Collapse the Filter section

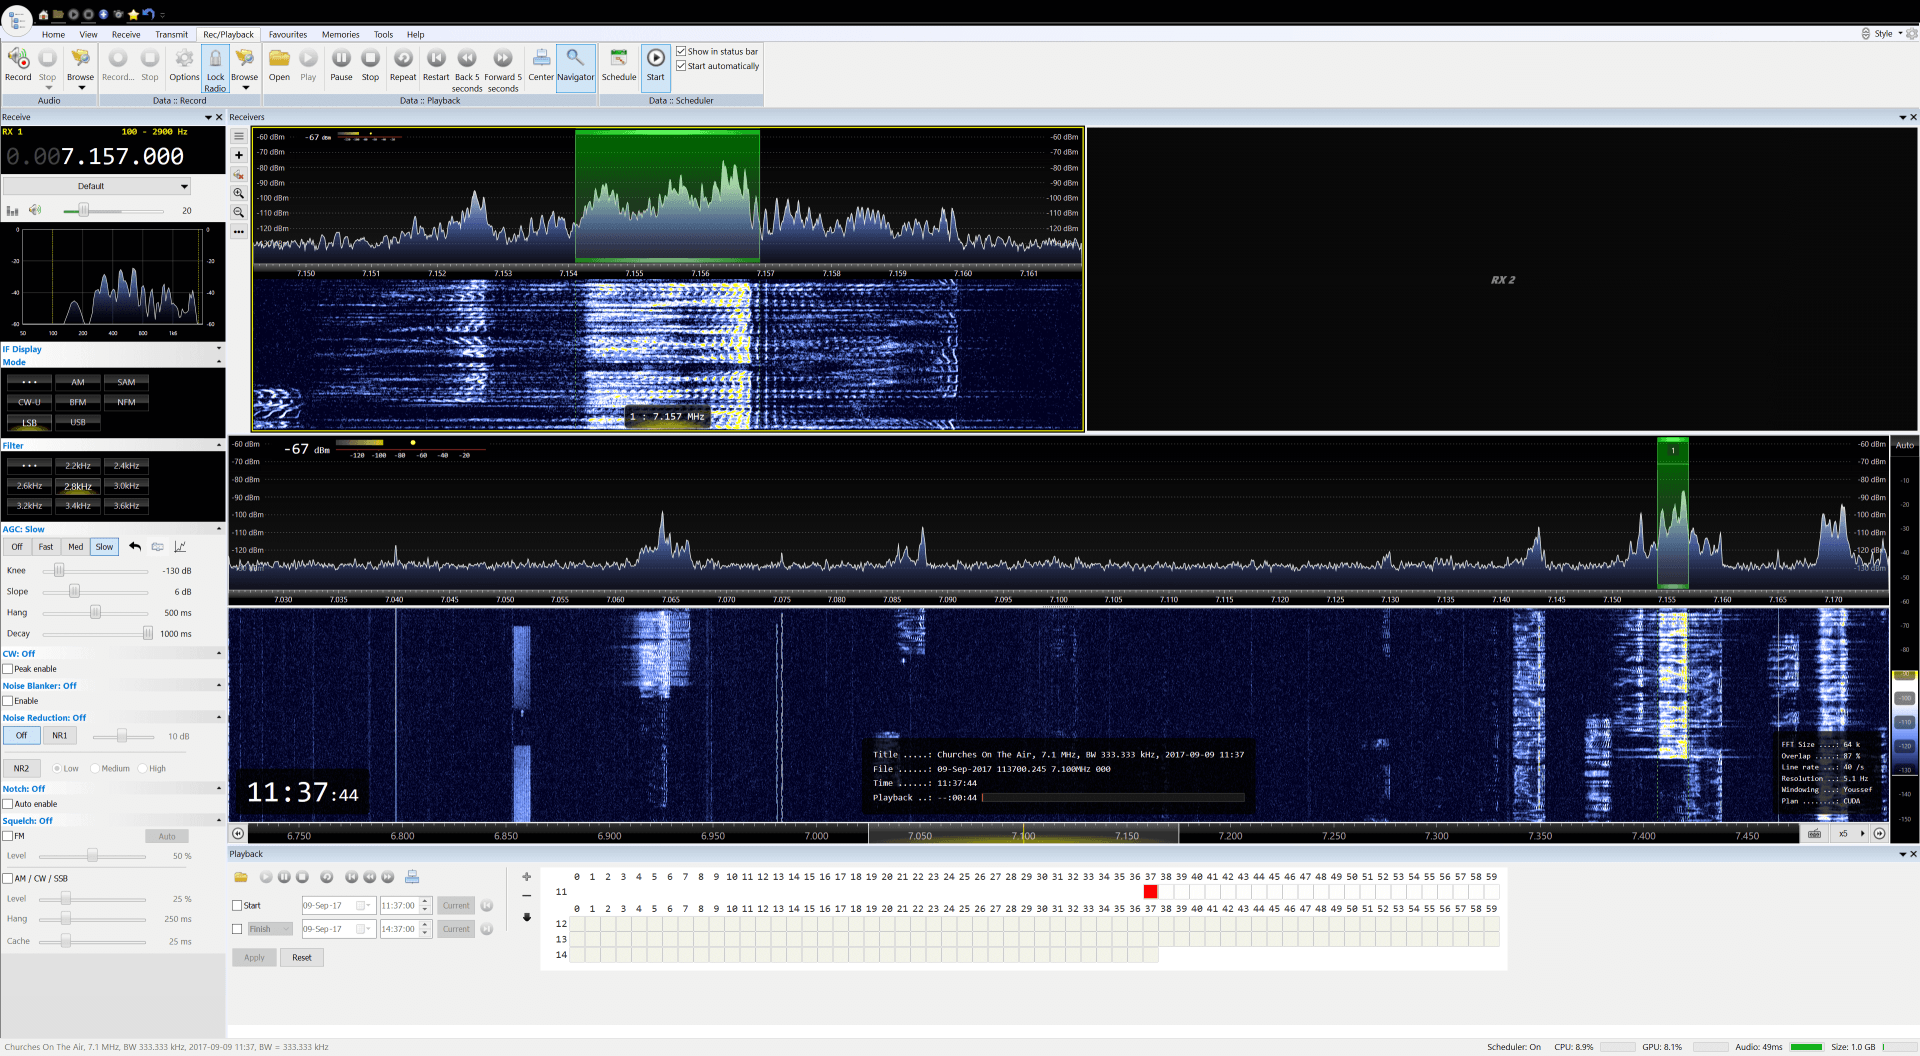[218, 444]
